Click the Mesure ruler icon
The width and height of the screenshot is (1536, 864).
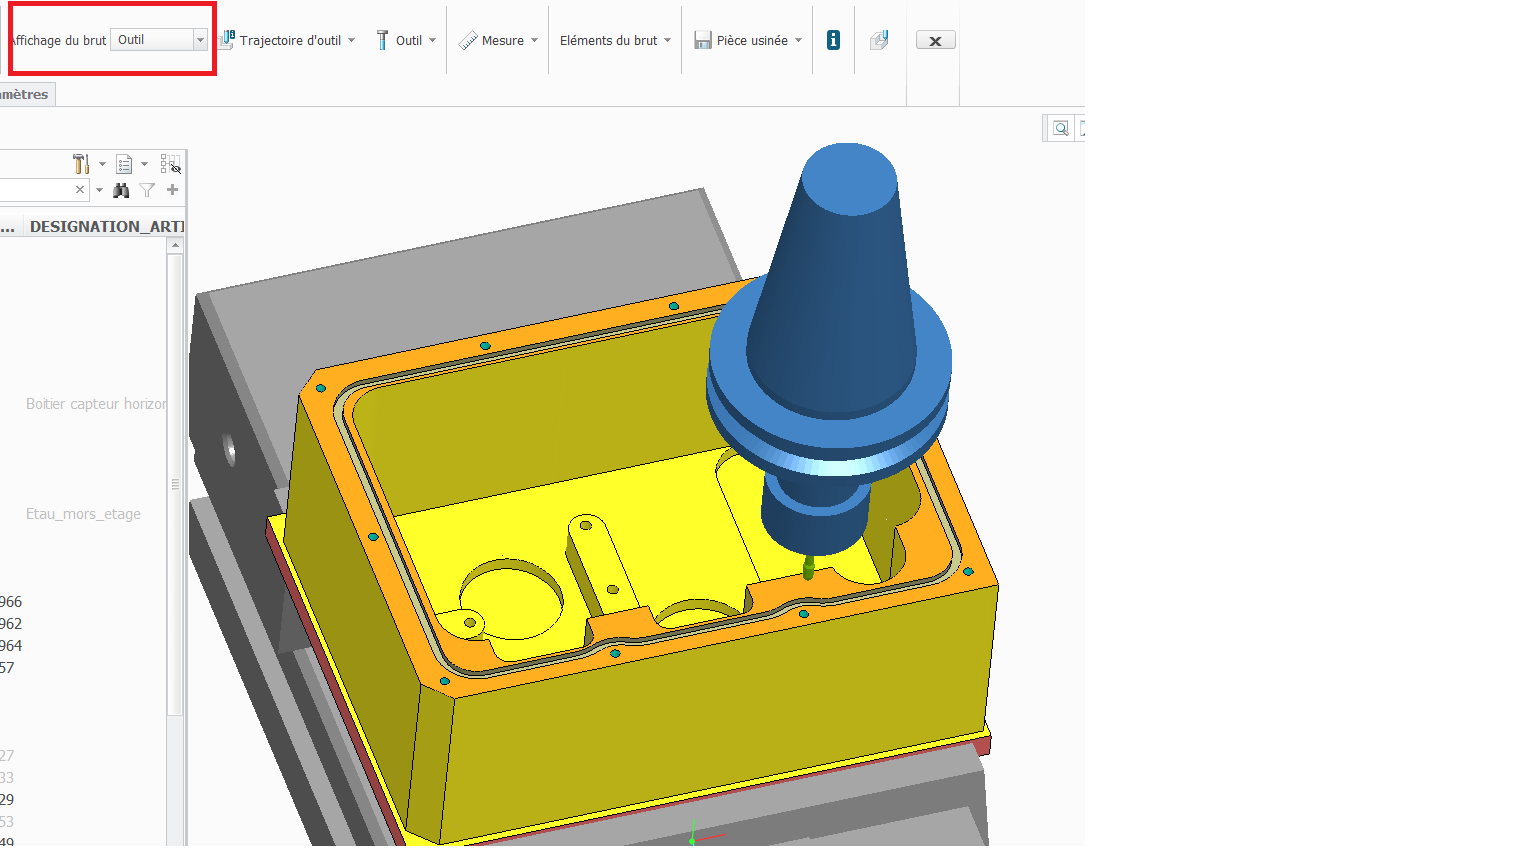tap(468, 41)
